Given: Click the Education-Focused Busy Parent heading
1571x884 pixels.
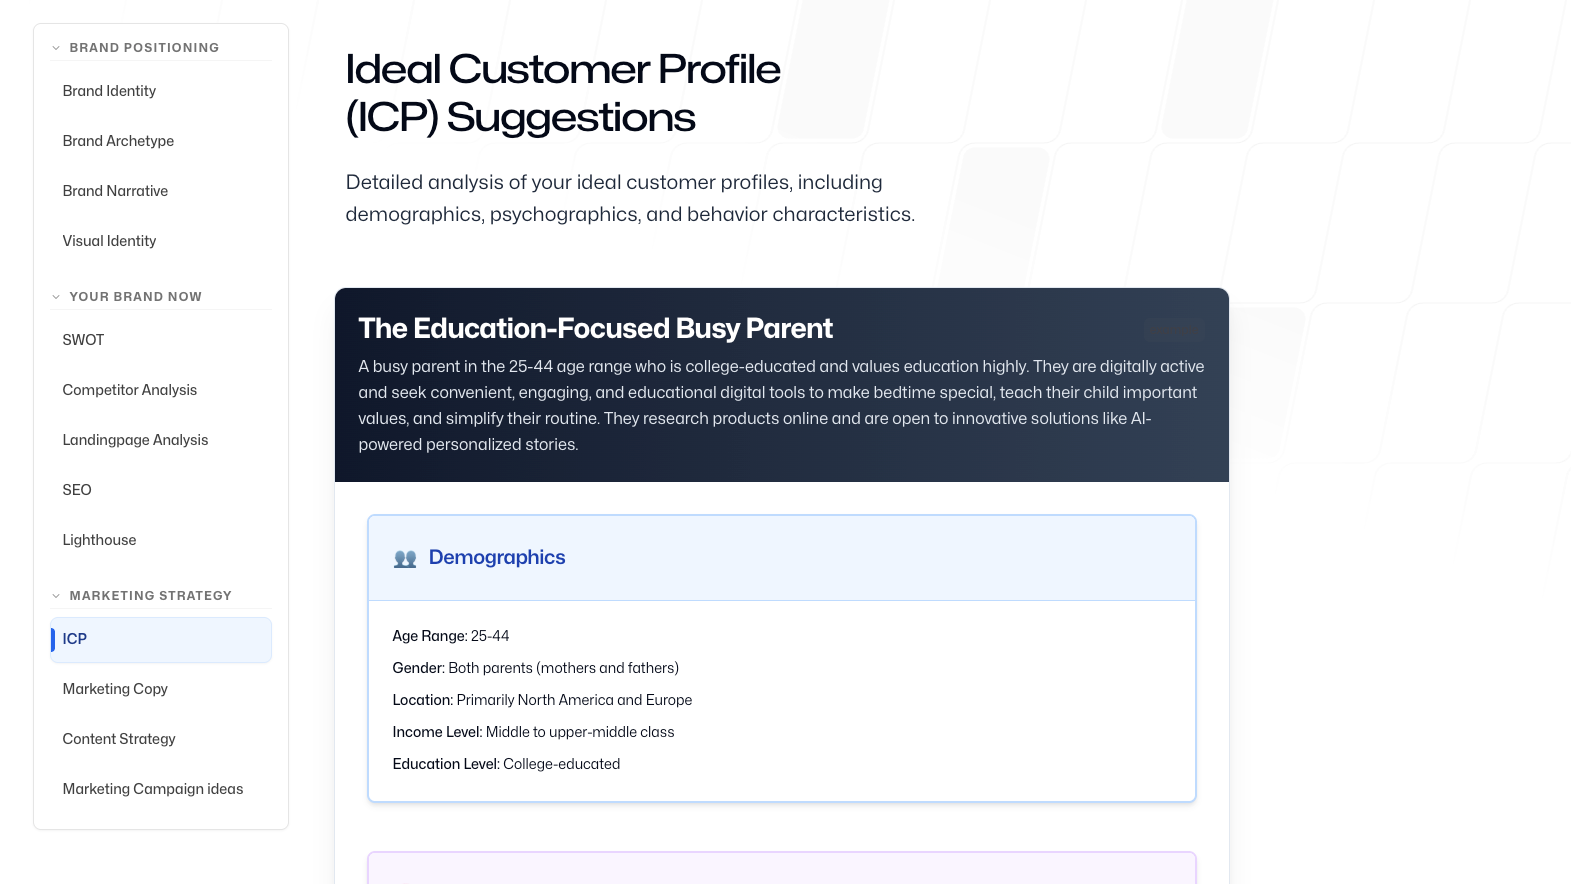Looking at the screenshot, I should pos(596,328).
